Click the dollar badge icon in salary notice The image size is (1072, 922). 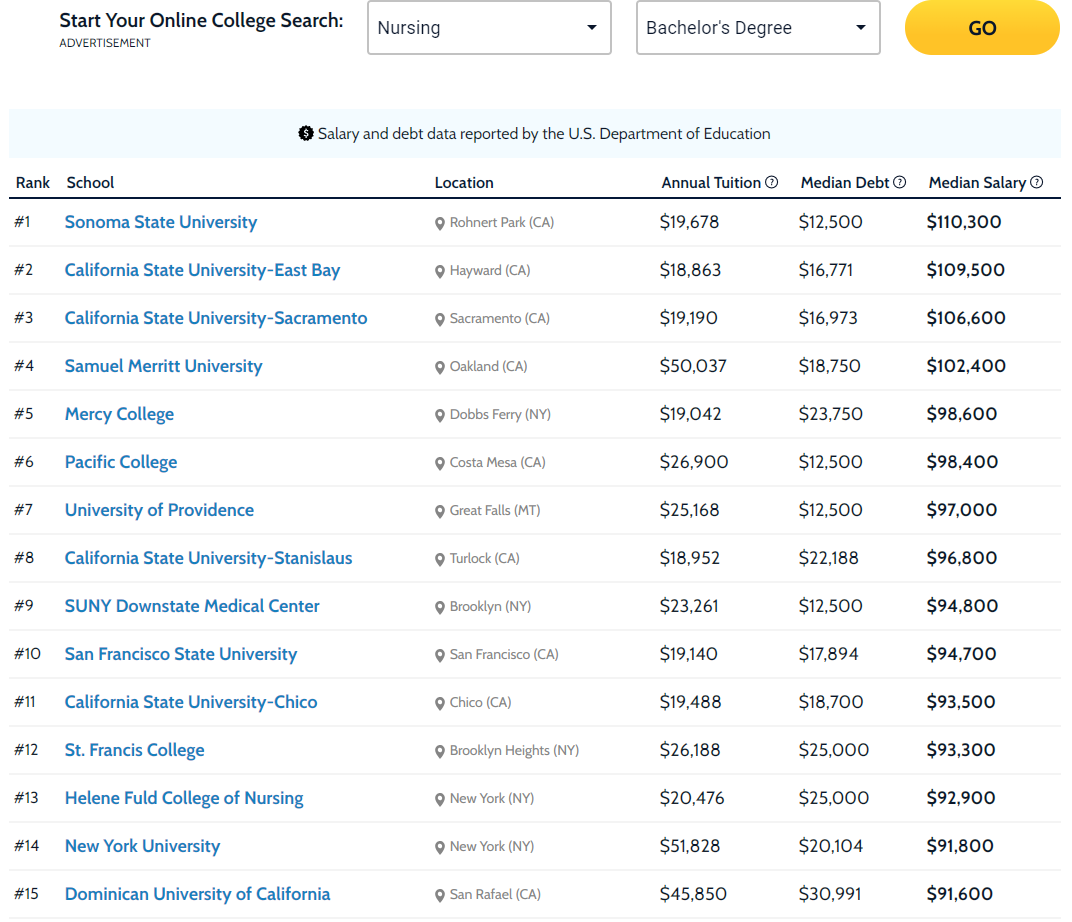pos(306,133)
